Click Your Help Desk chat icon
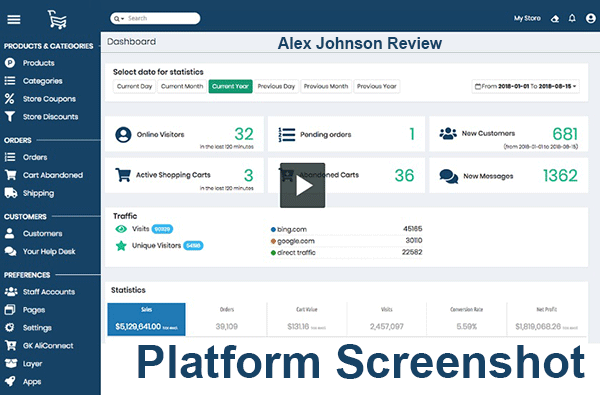The width and height of the screenshot is (600, 395). (x=10, y=251)
